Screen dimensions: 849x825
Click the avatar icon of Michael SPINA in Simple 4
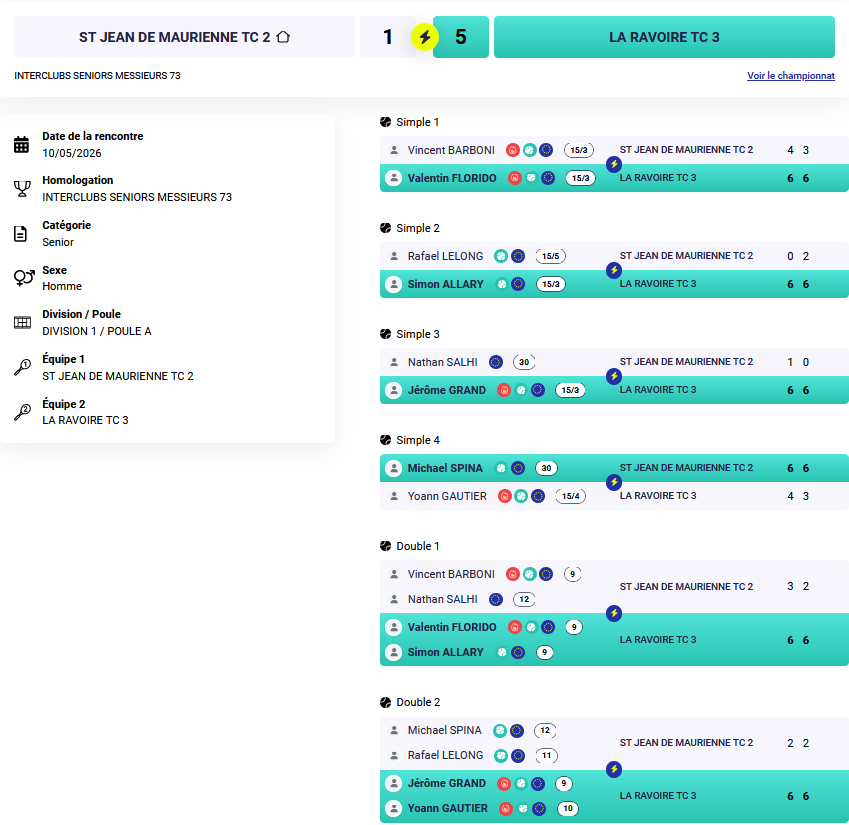tap(394, 468)
